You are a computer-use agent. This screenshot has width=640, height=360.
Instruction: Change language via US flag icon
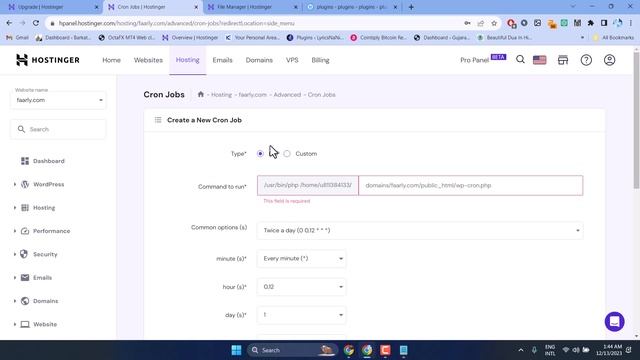pyautogui.click(x=539, y=60)
